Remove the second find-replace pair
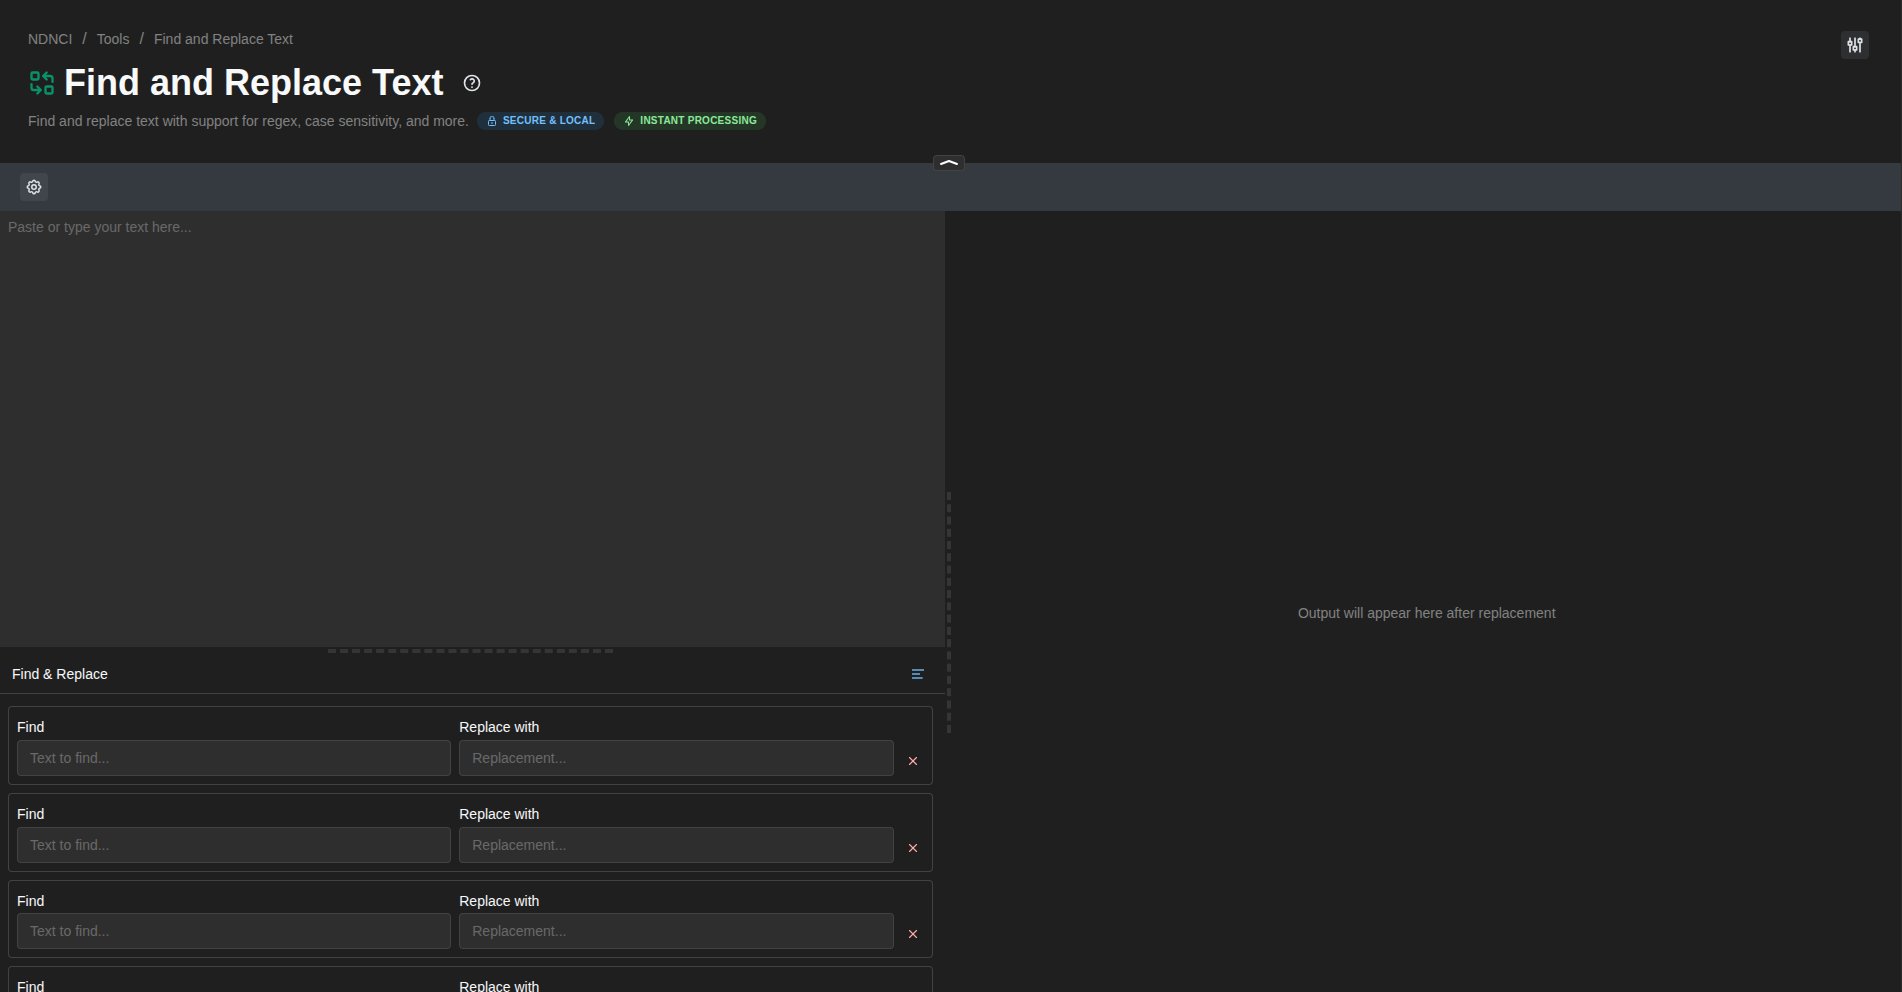This screenshot has width=1902, height=992. coord(912,848)
